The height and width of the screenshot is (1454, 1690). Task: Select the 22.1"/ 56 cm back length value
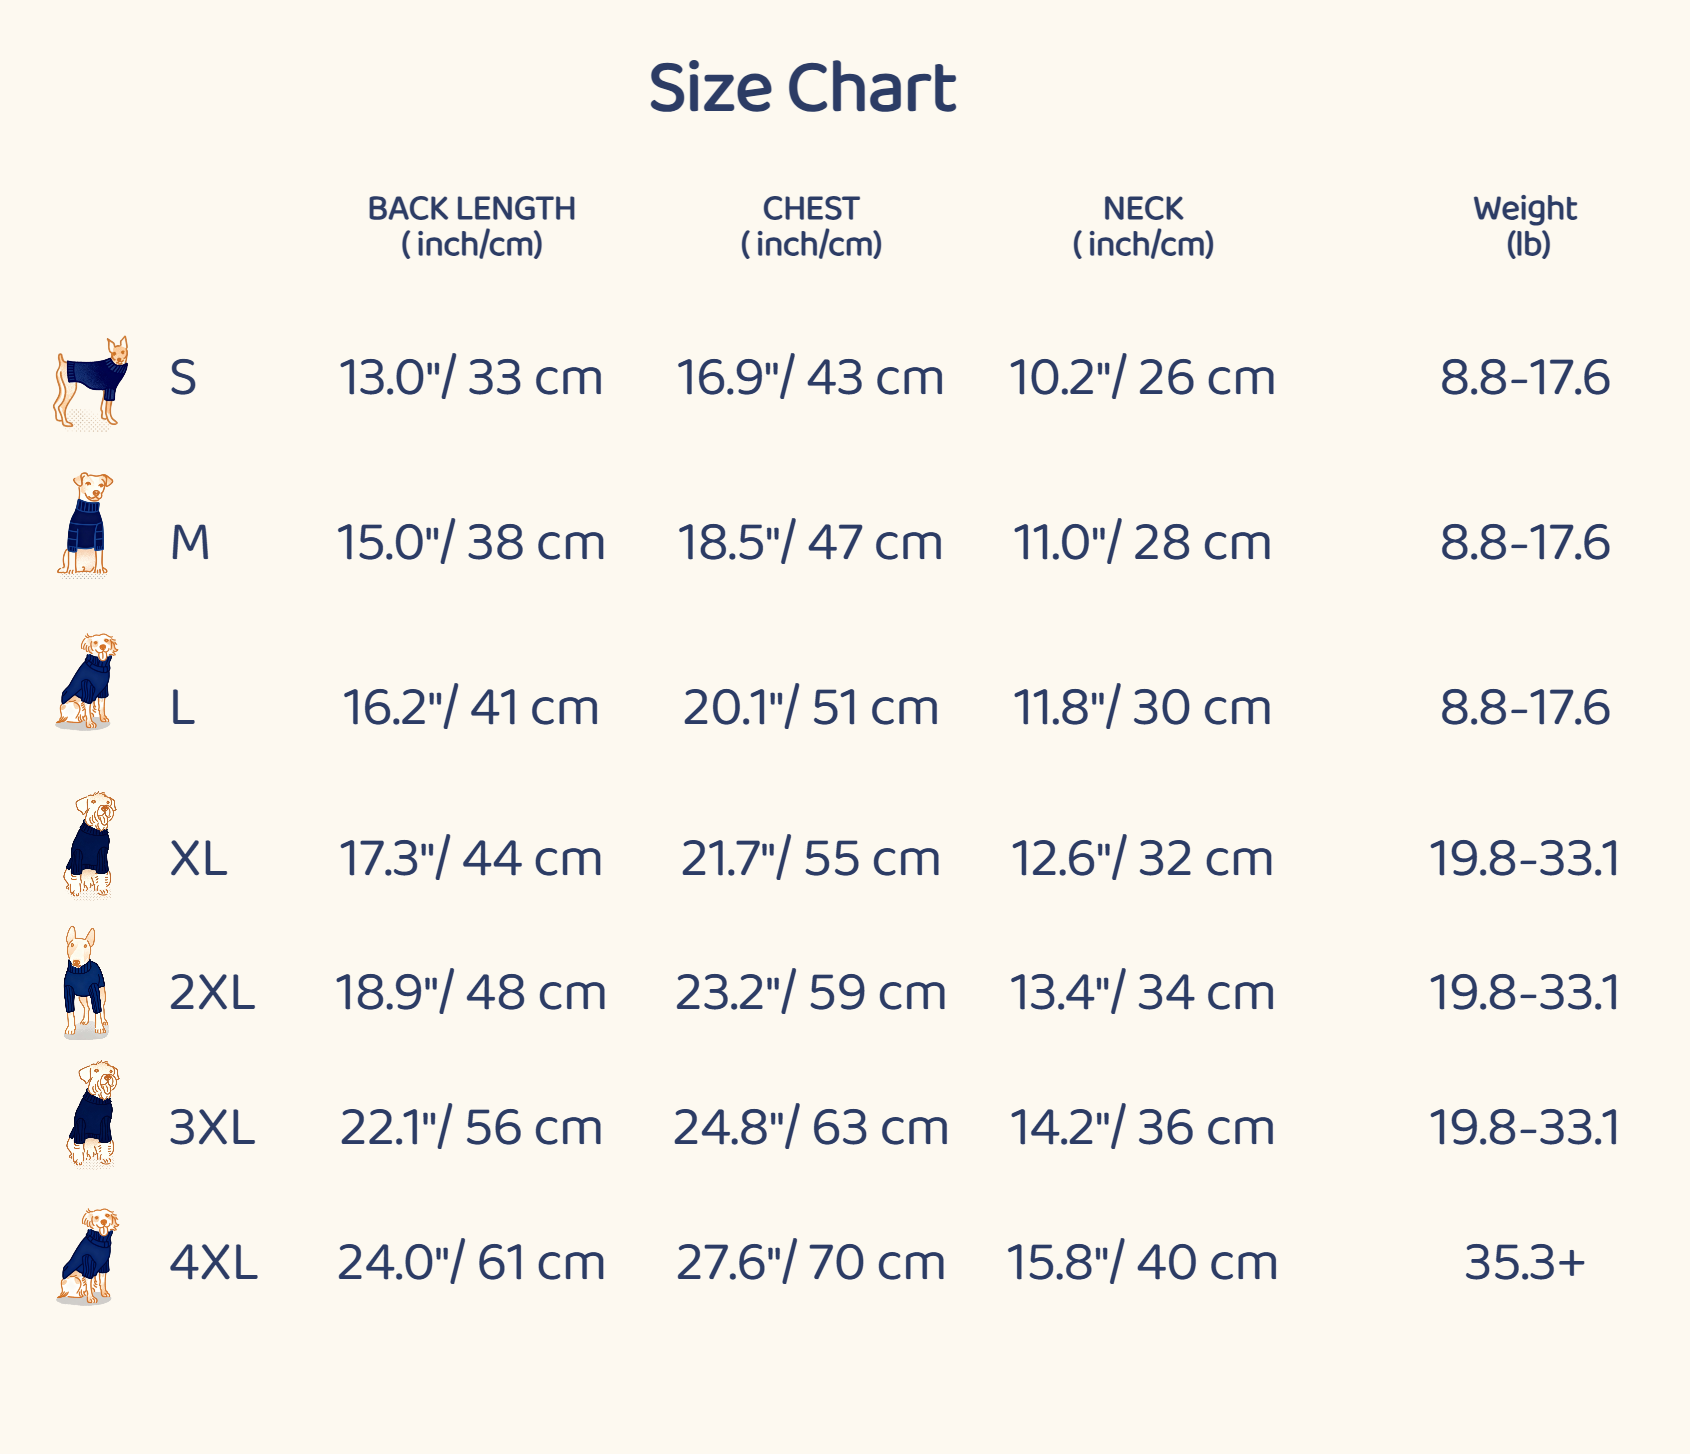coord(471,1128)
